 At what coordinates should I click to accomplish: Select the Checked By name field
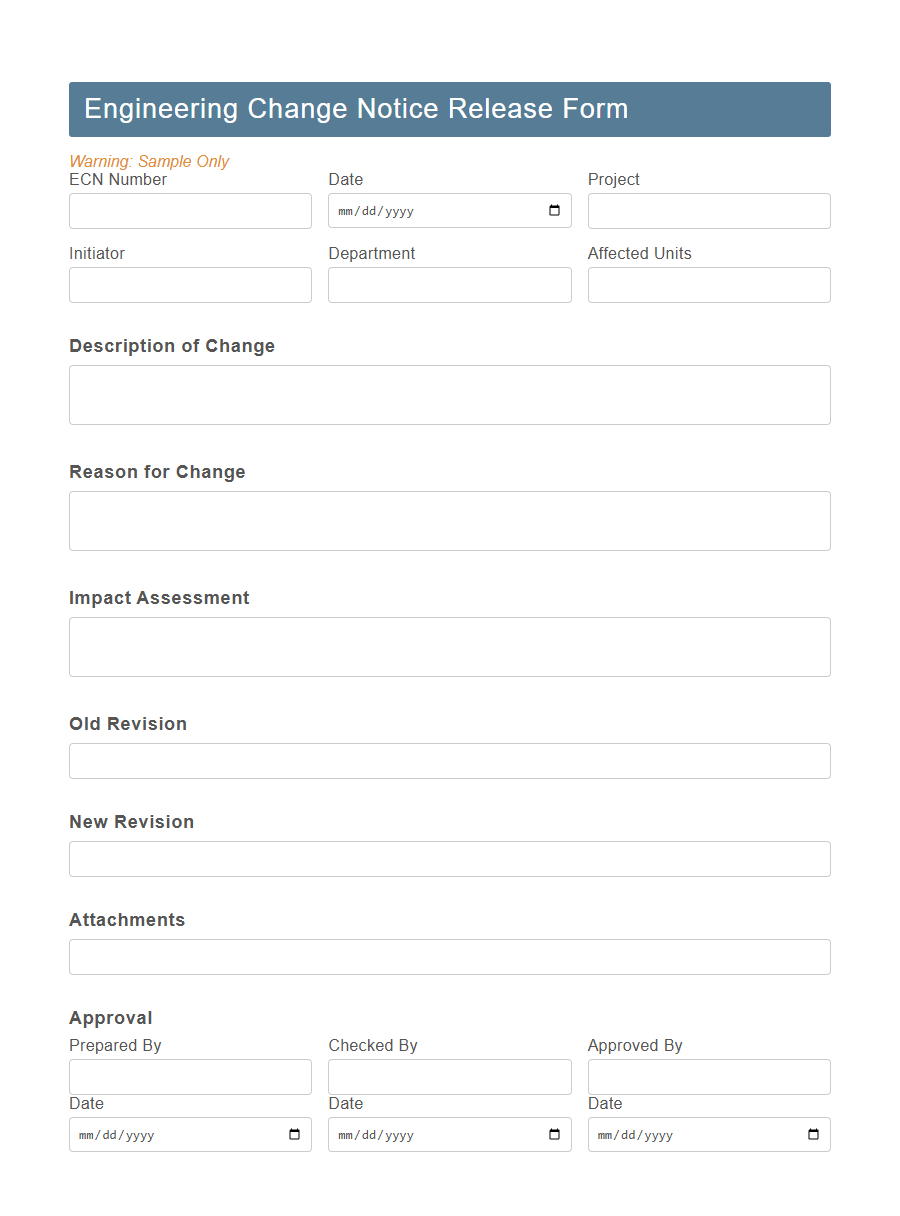(449, 1077)
